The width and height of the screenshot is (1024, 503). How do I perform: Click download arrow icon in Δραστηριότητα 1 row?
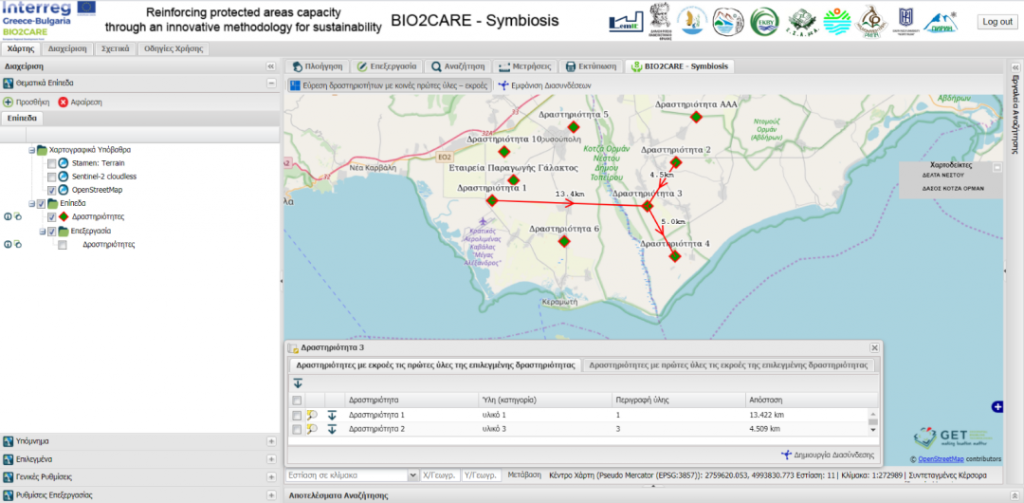coord(332,415)
